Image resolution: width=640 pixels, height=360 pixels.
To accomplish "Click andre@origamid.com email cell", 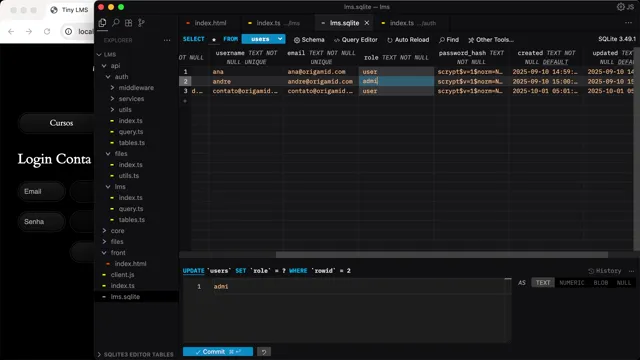I will pyautogui.click(x=320, y=81).
